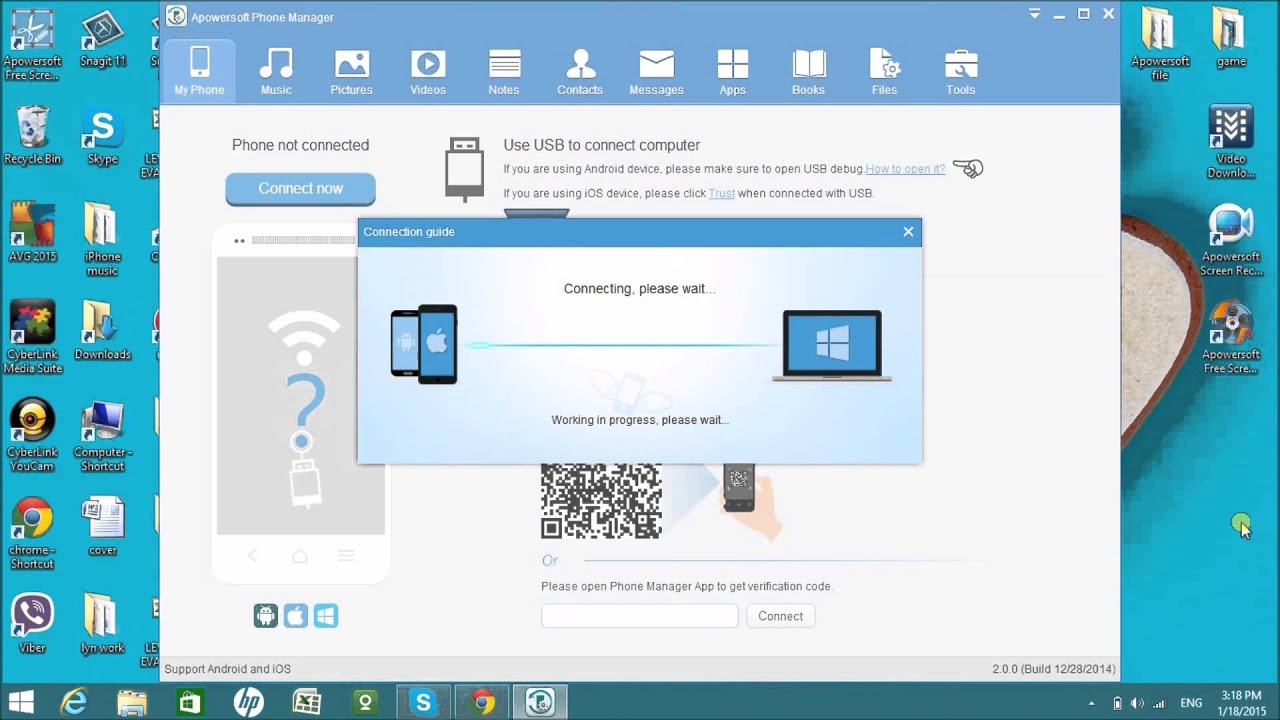Viewport: 1280px width, 720px height.
Task: Open Excel from the taskbar
Action: point(306,703)
